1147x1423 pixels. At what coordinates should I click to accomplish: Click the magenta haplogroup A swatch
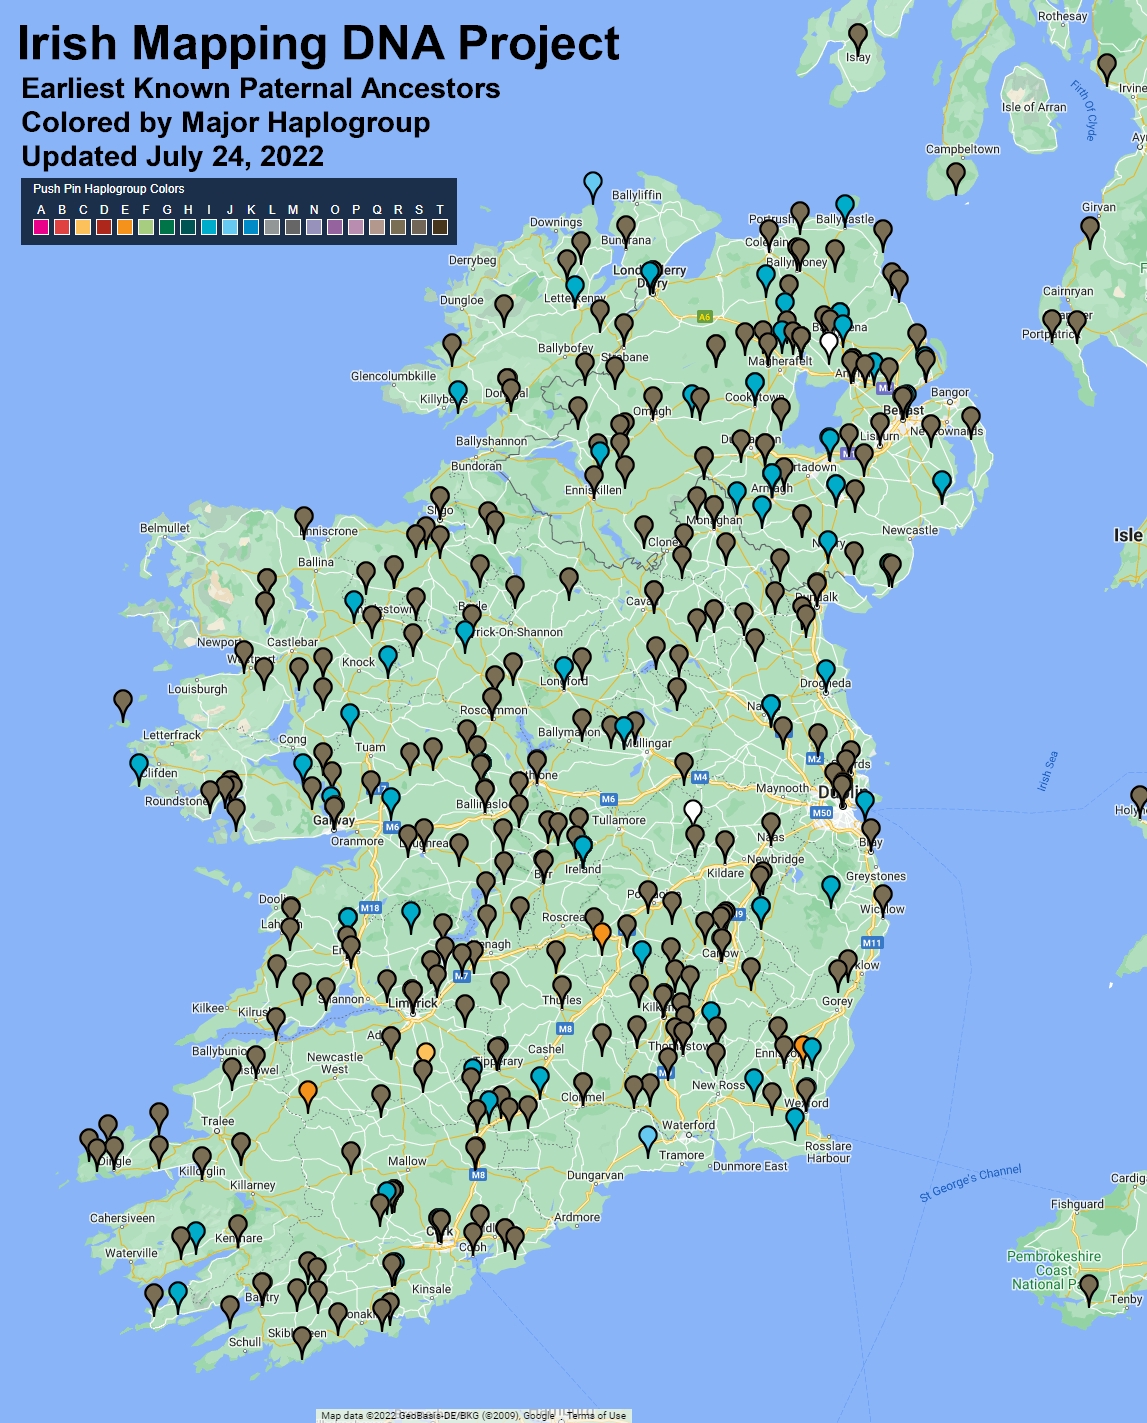coord(41,227)
